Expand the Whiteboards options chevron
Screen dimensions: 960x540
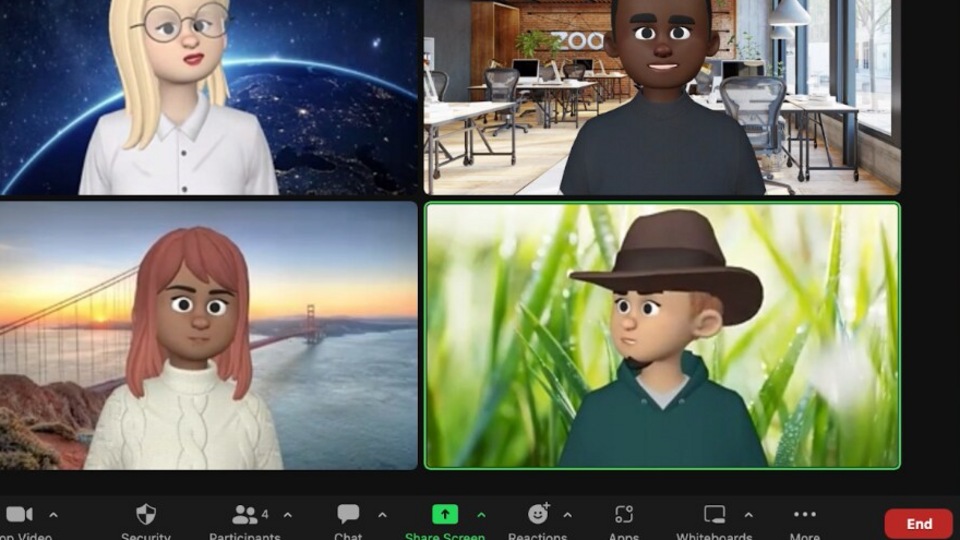pos(749,515)
